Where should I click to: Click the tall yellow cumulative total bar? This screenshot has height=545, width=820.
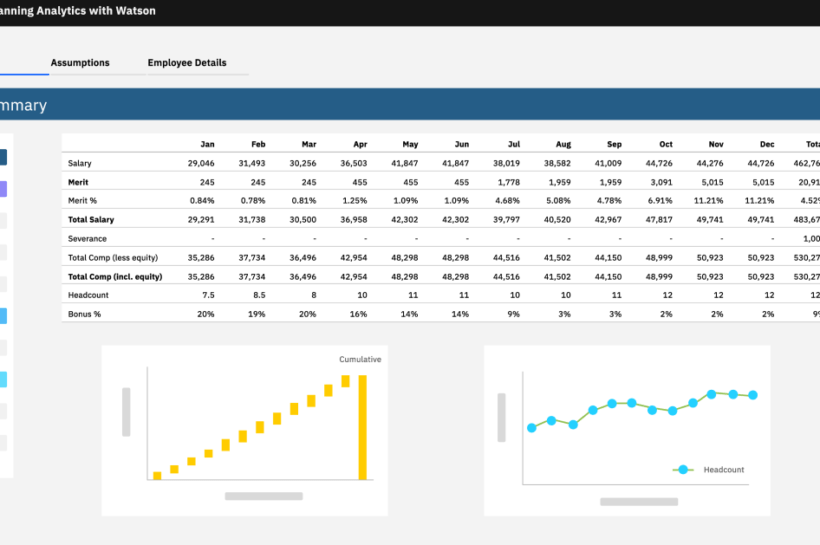point(363,427)
